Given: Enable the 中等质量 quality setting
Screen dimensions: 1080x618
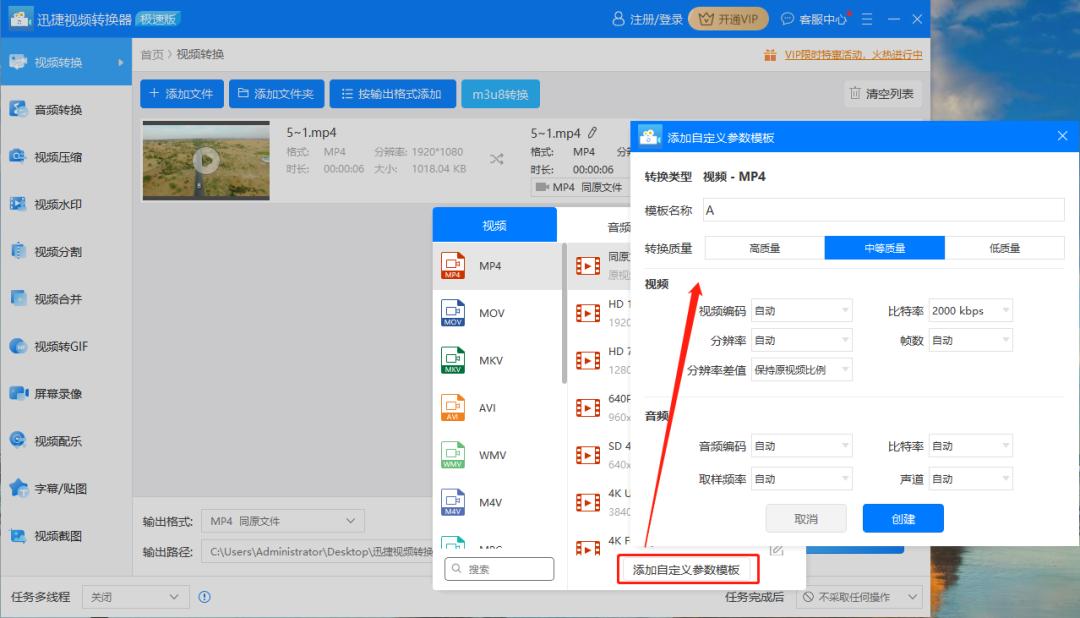Looking at the screenshot, I should point(884,247).
